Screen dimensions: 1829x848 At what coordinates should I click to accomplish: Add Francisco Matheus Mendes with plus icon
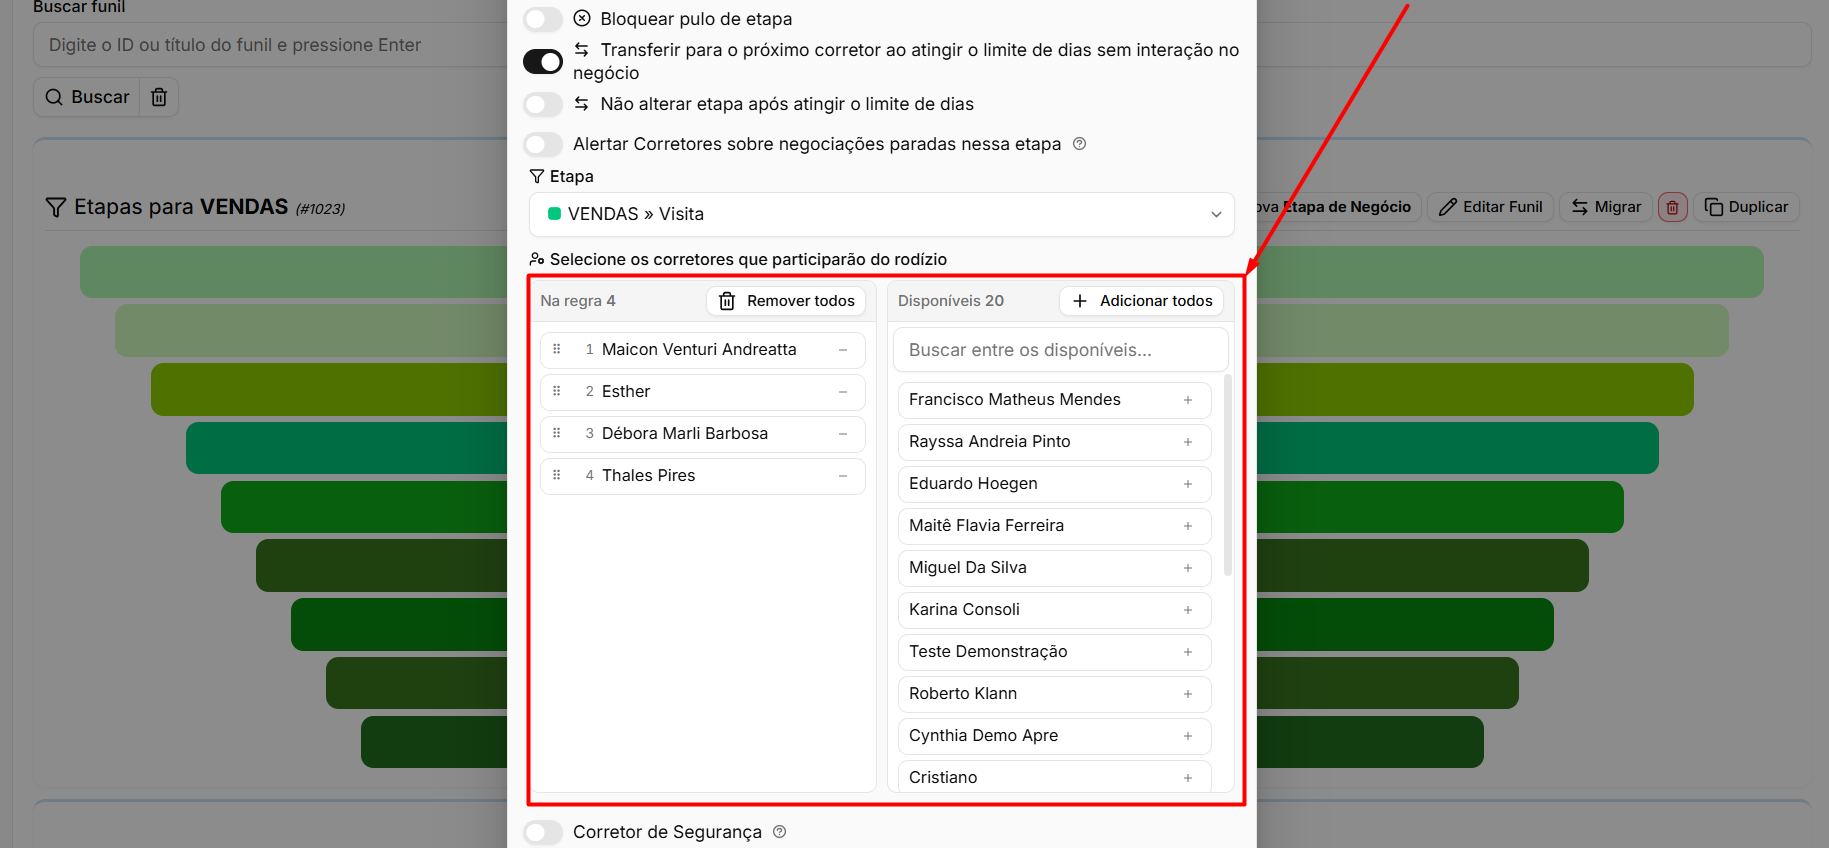tap(1188, 400)
